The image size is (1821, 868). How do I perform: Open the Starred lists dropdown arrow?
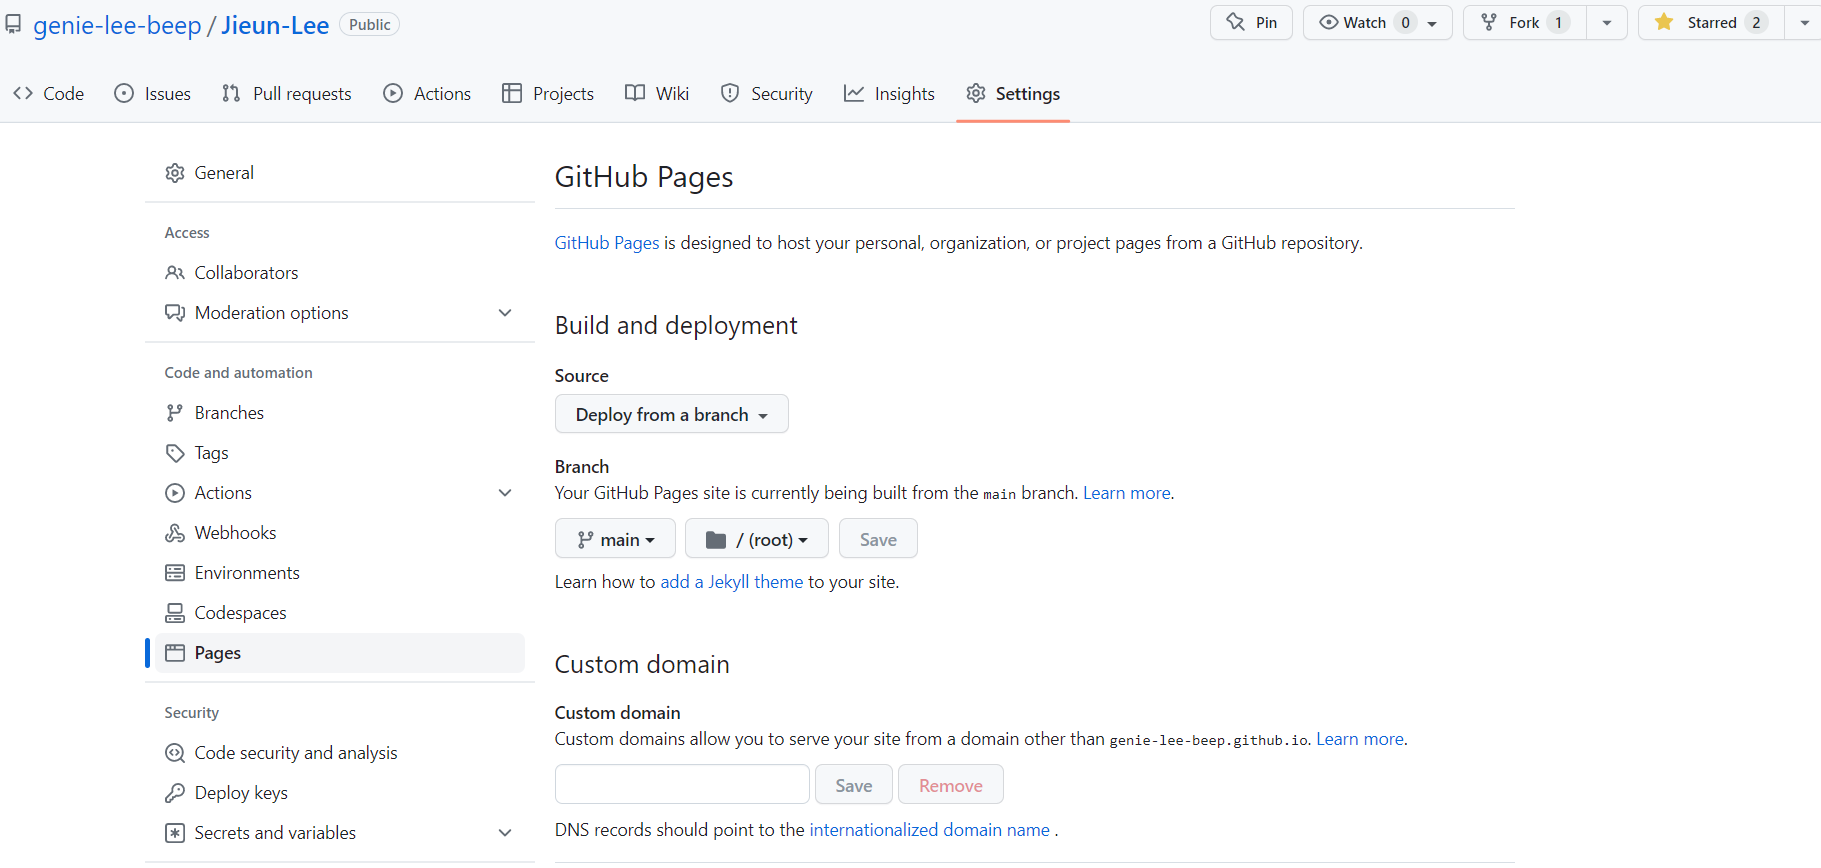click(x=1805, y=23)
